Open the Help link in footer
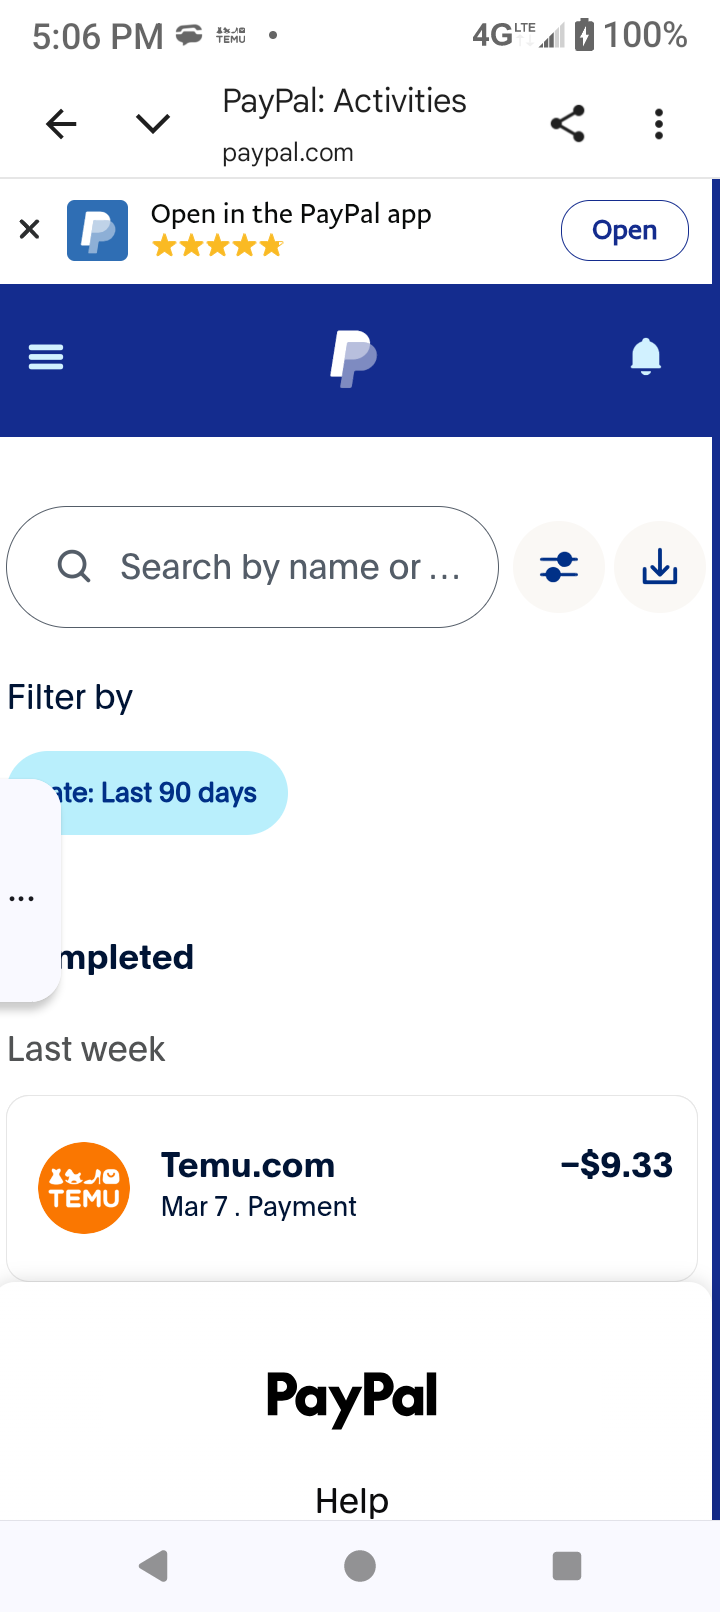Viewport: 720px width, 1612px height. coord(352,1500)
